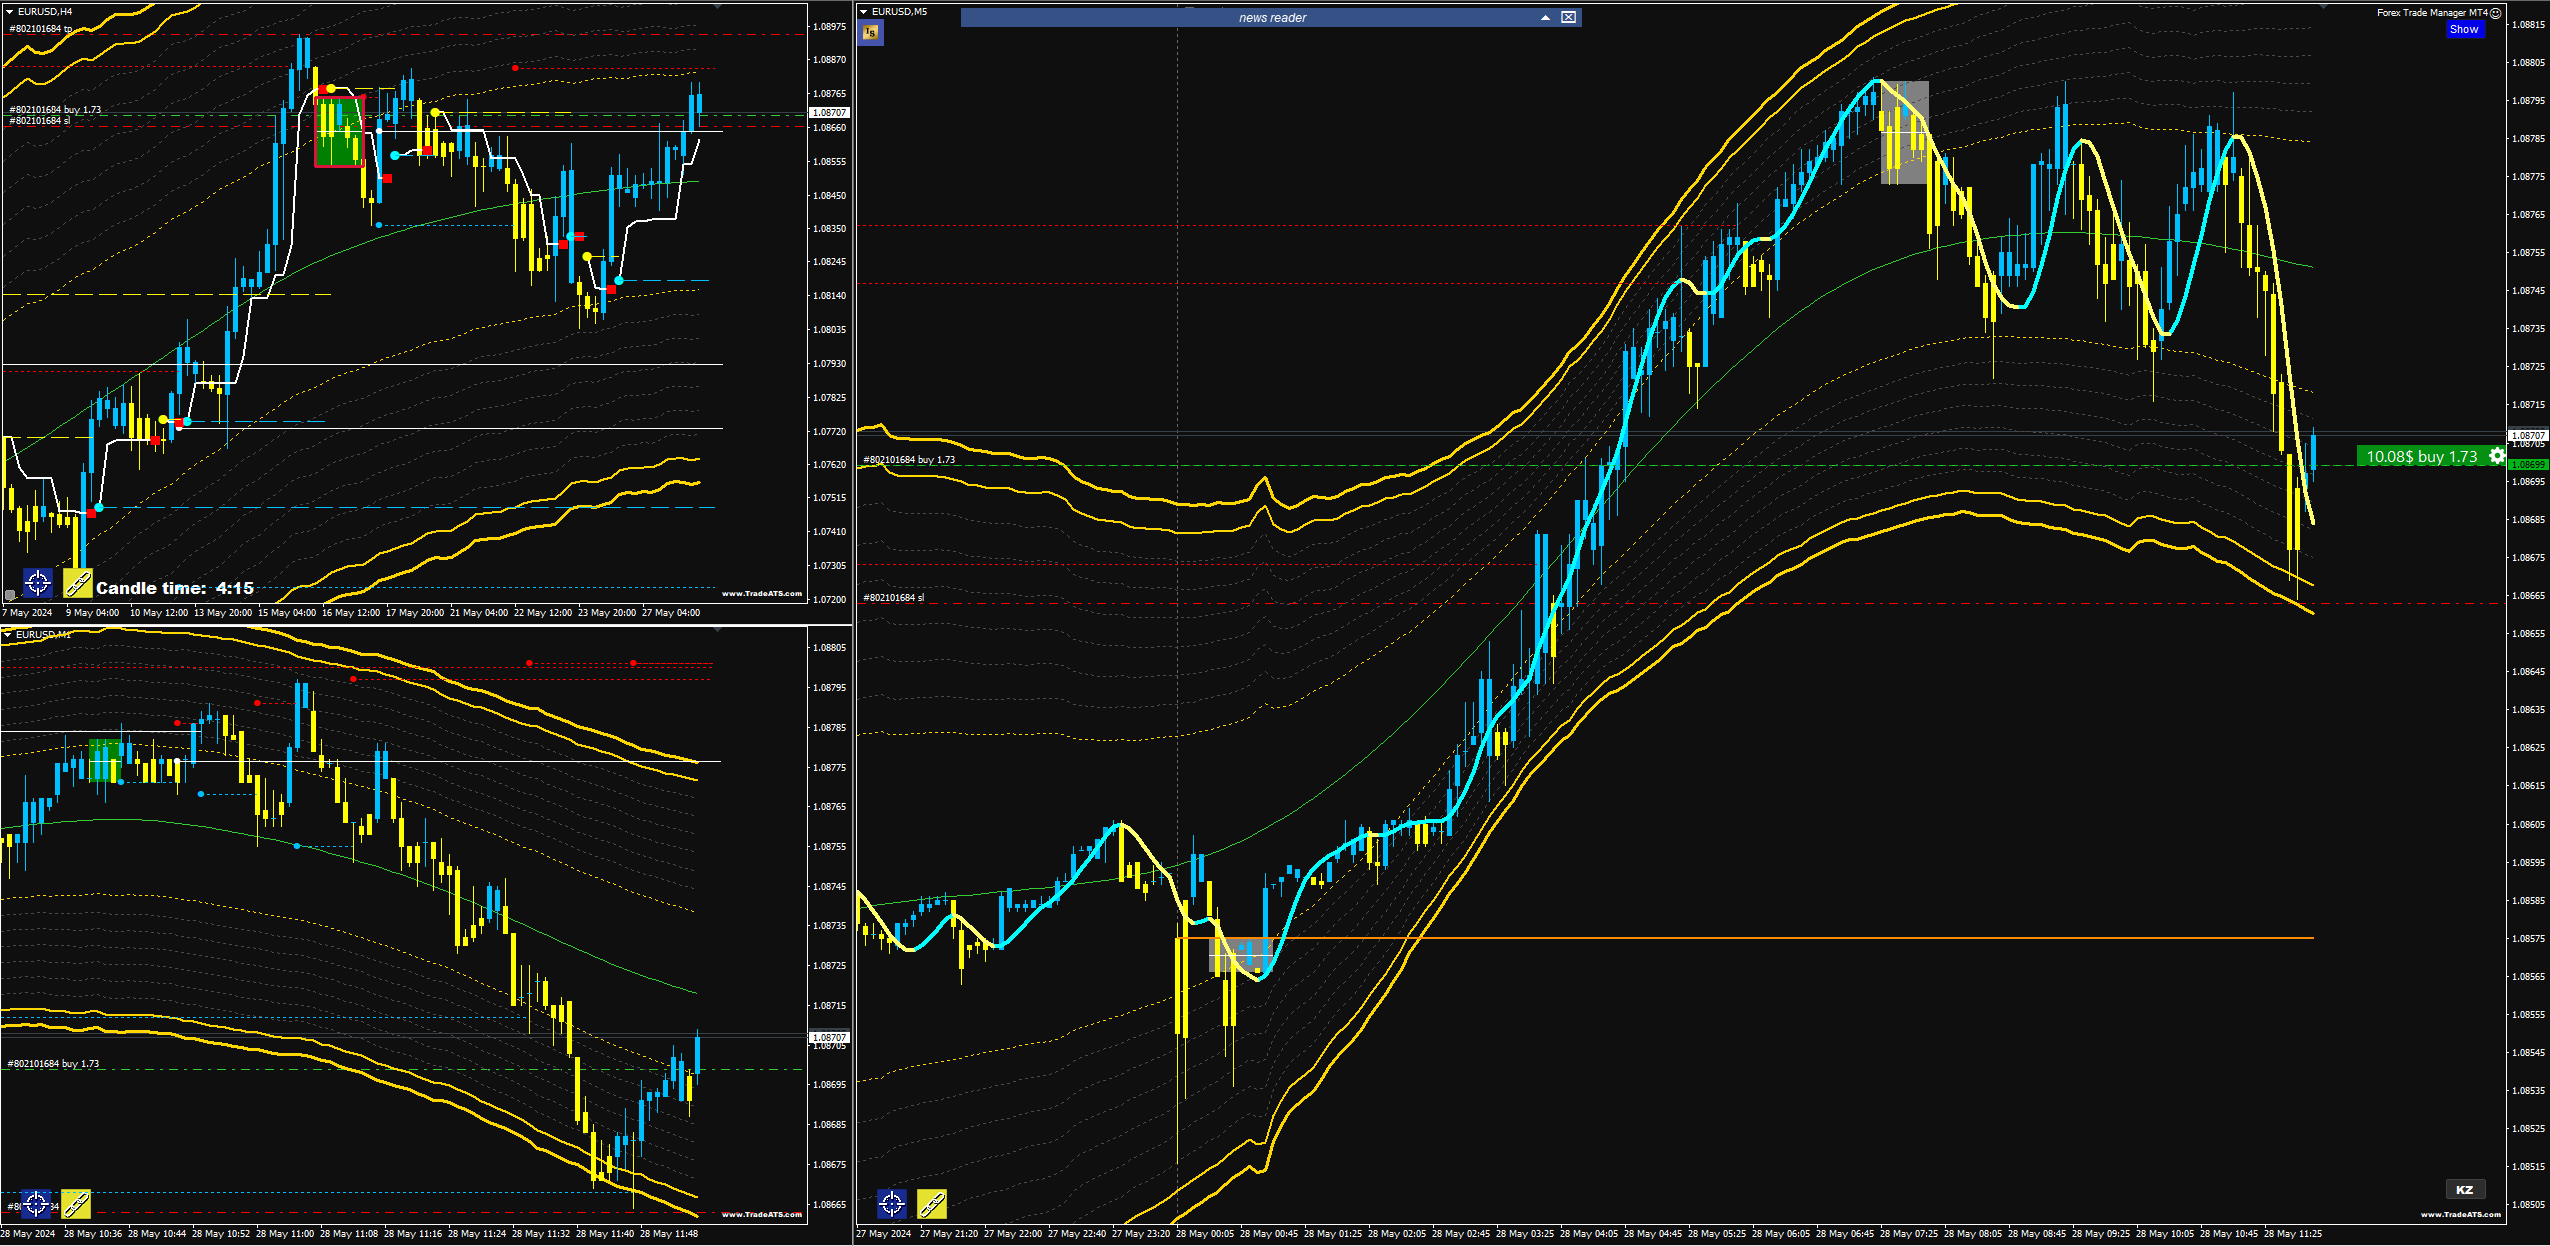Image resolution: width=2550 pixels, height=1246 pixels.
Task: Click the green 10.08$ buy 1.73 order label
Action: pyautogui.click(x=2421, y=456)
